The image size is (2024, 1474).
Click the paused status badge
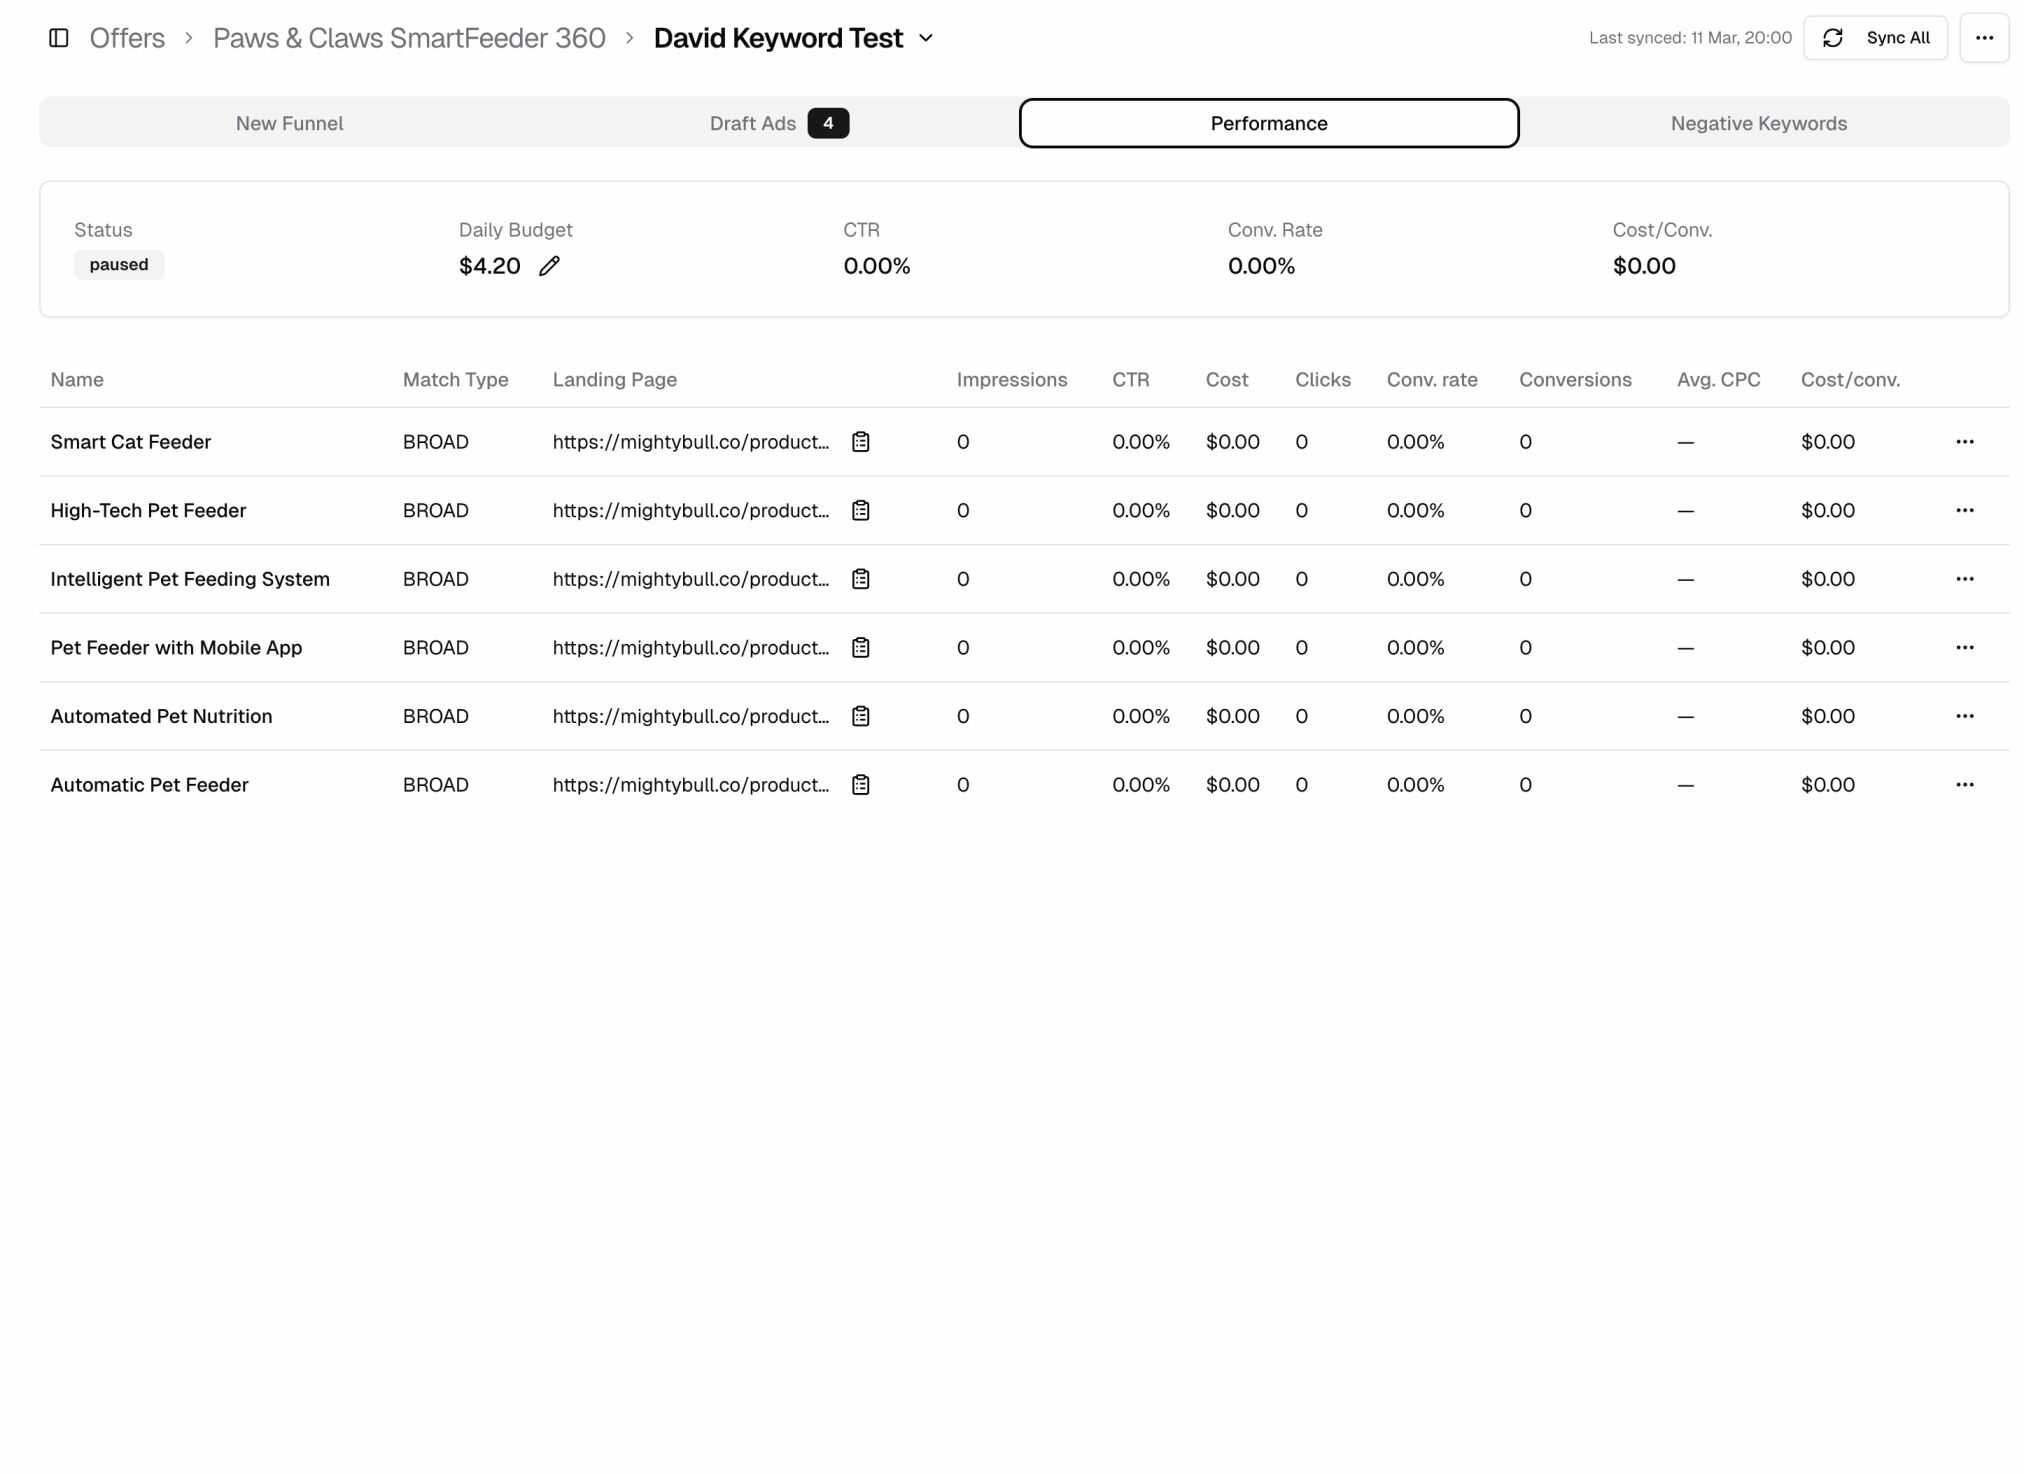[119, 265]
